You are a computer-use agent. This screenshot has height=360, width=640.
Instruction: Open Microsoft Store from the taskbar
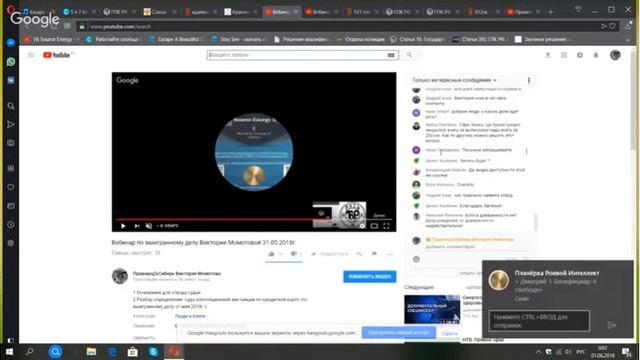133,351
